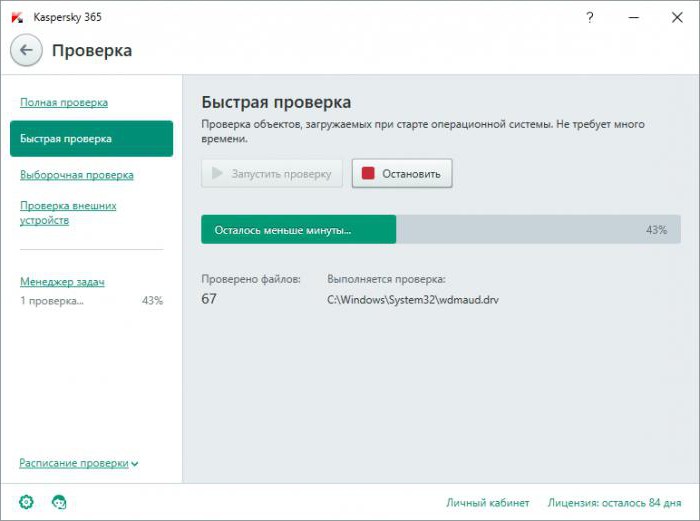This screenshot has width=700, height=521.
Task: Expand the Расписание проверки dropdown
Action: [79, 463]
